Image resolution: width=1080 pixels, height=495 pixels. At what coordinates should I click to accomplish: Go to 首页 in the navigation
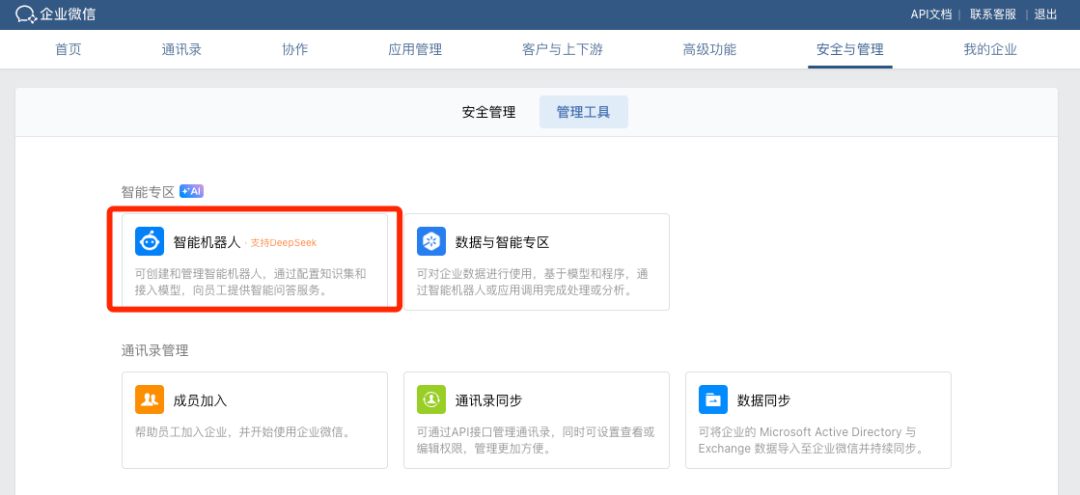tap(68, 50)
